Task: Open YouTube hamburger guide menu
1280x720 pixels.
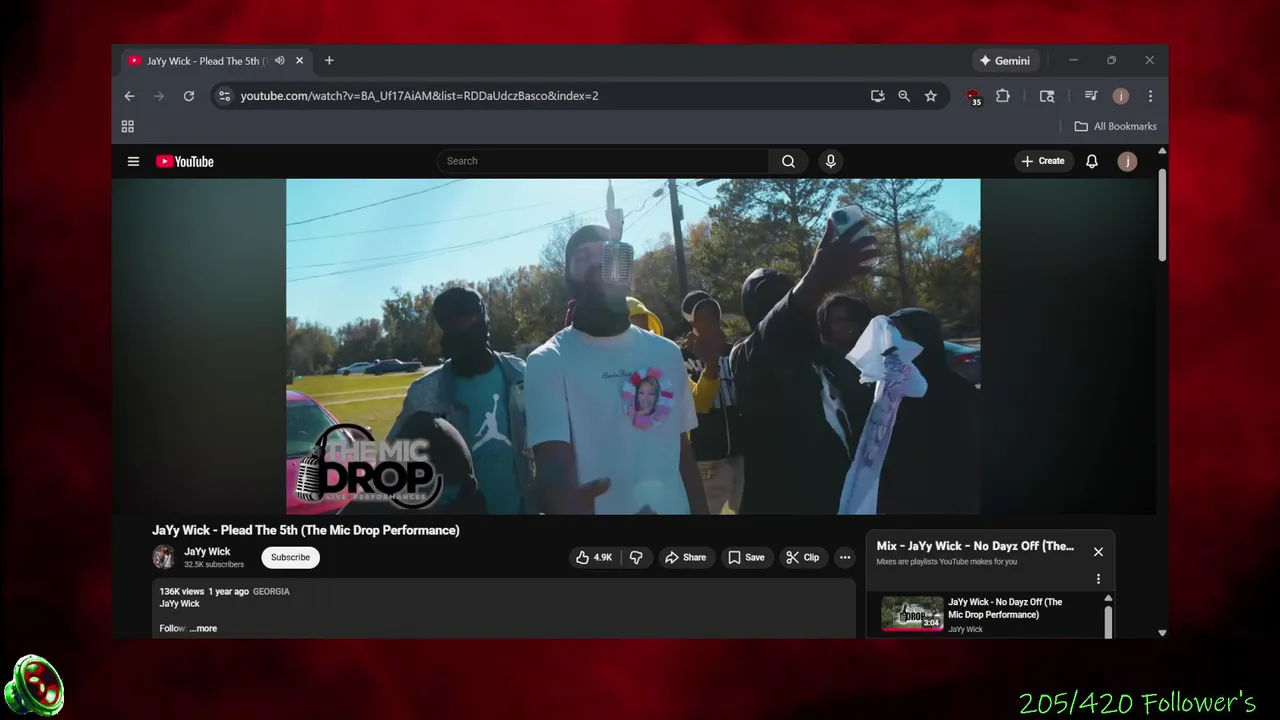Action: pyautogui.click(x=133, y=161)
